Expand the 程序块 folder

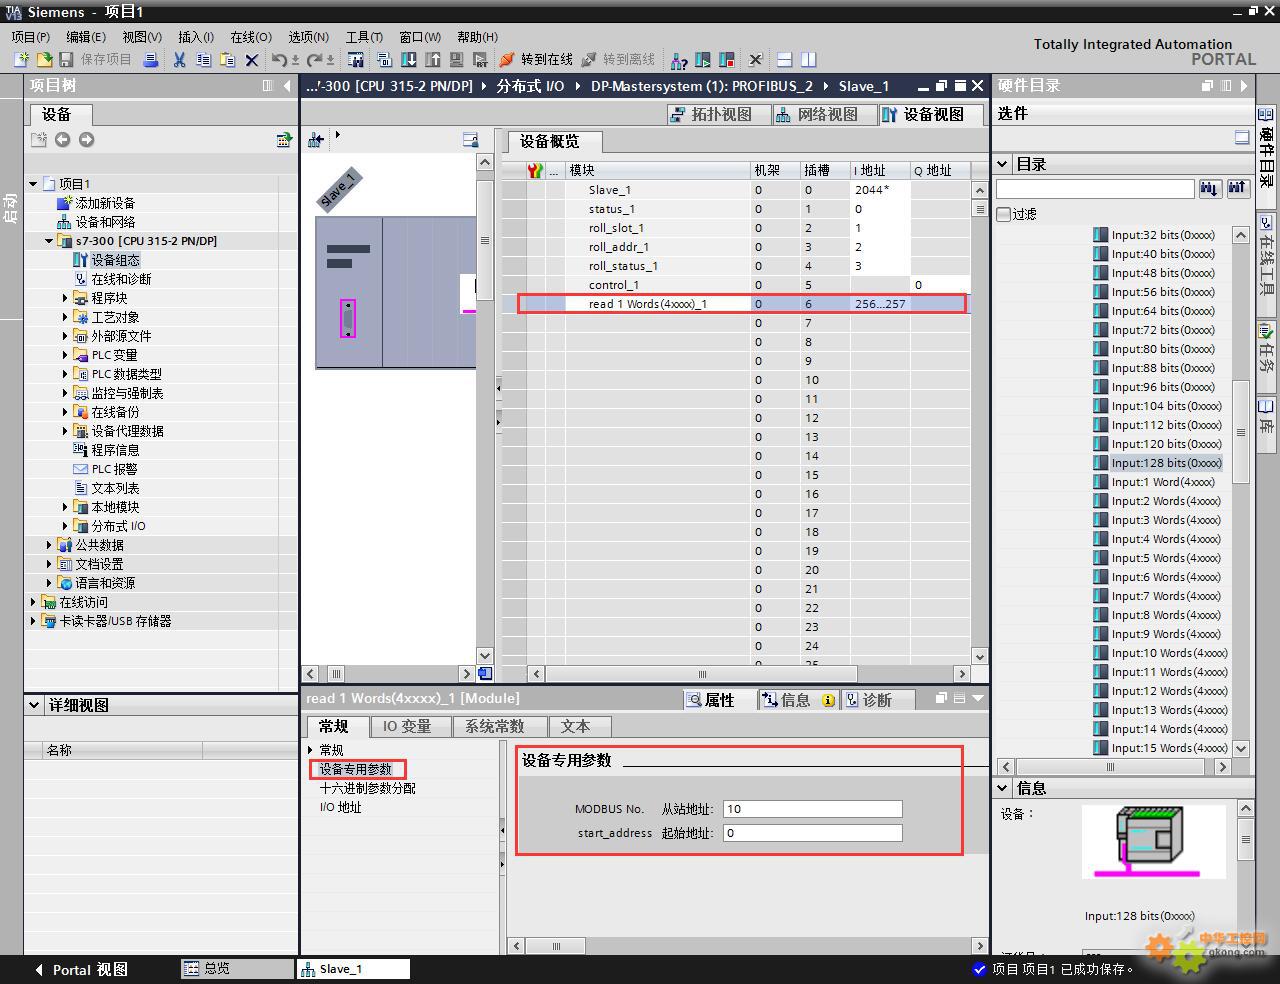pos(65,298)
